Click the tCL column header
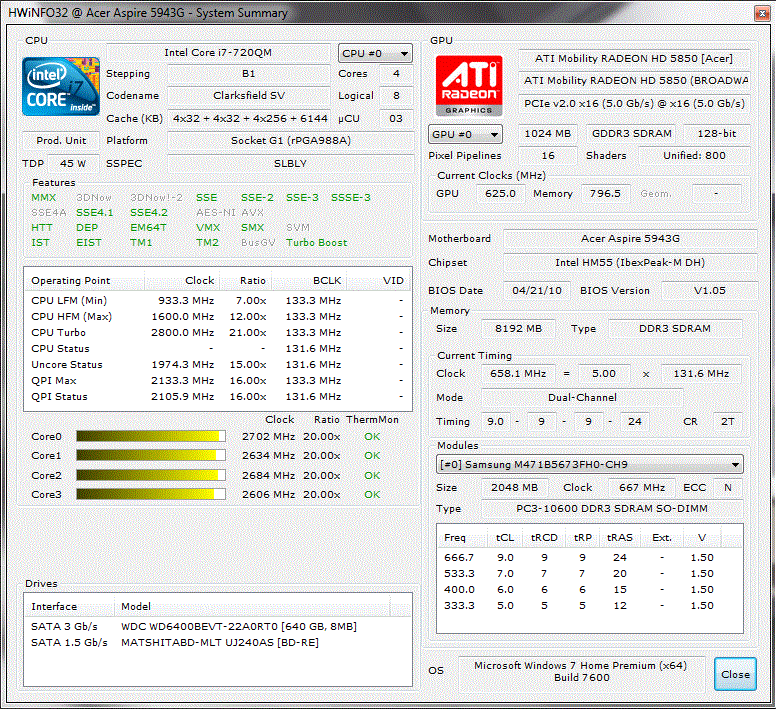The width and height of the screenshot is (776, 709). point(505,538)
